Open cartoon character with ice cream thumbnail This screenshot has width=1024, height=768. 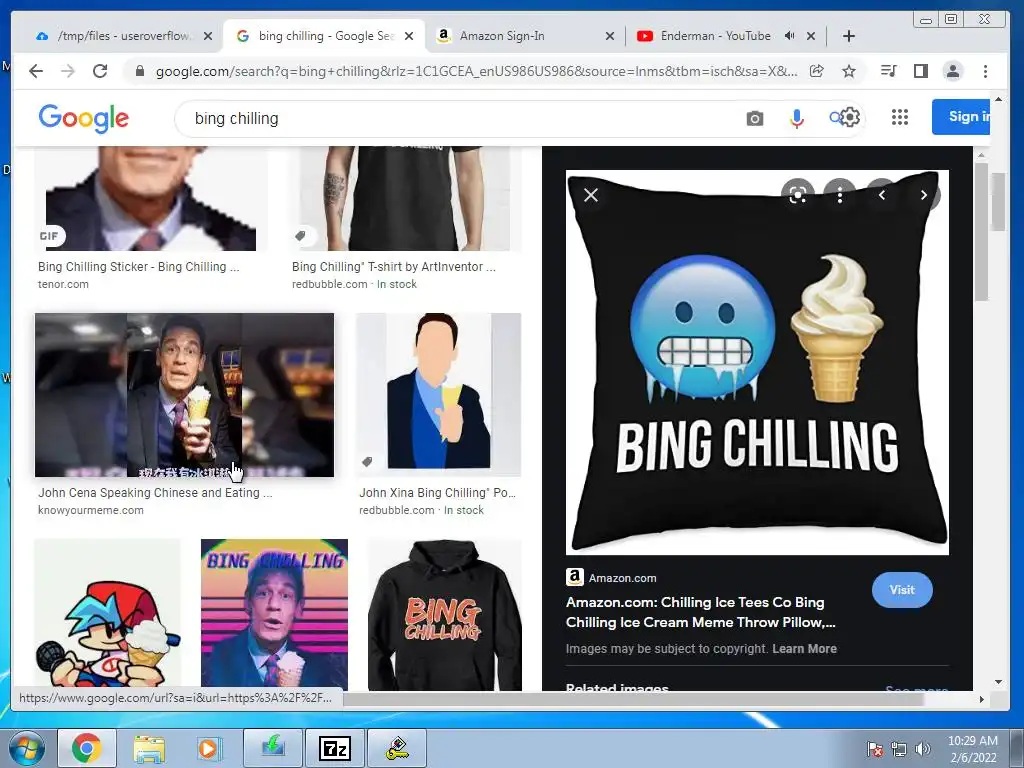108,615
